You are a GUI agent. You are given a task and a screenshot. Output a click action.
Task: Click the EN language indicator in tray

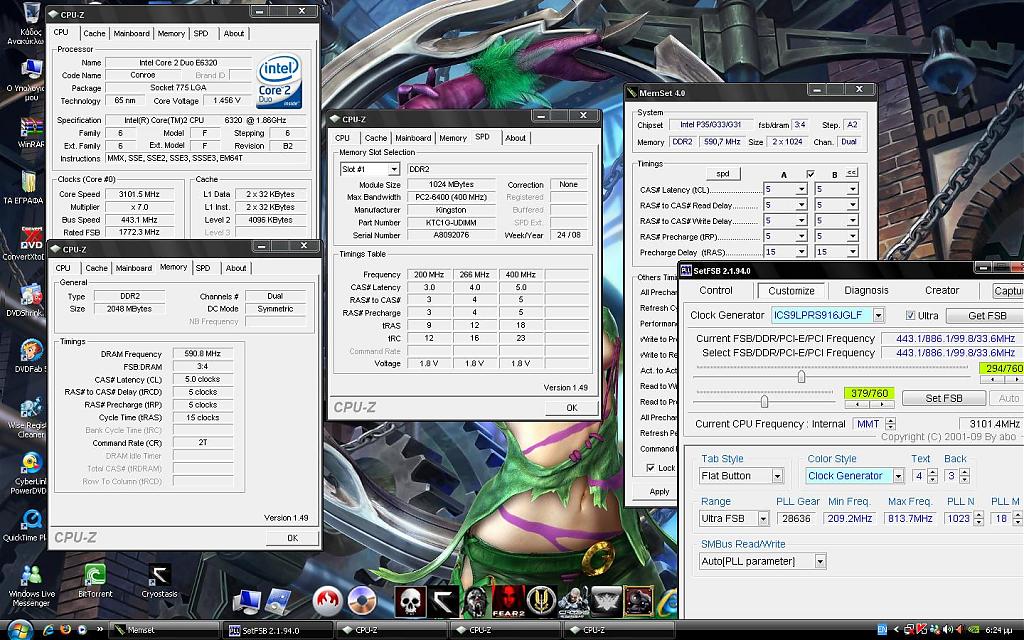[882, 630]
